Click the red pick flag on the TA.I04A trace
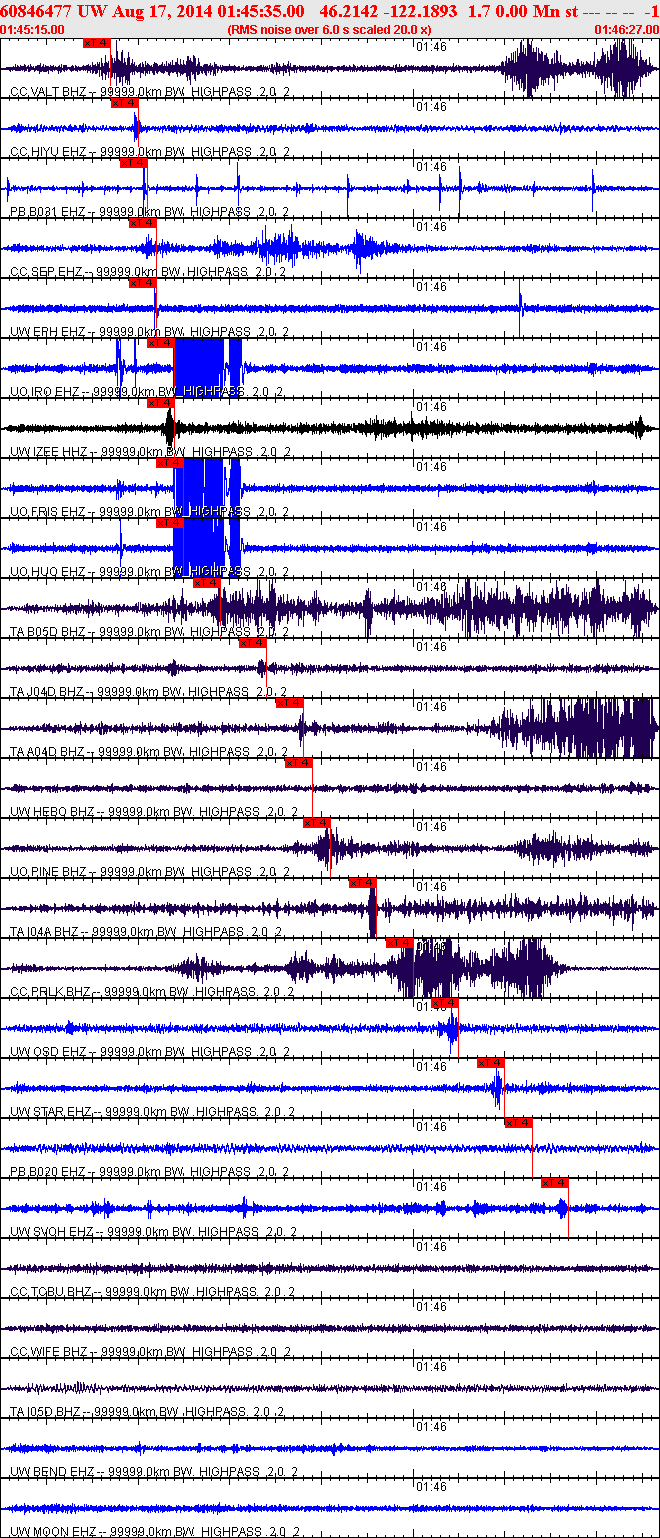The height and width of the screenshot is (1538, 660). 362,883
